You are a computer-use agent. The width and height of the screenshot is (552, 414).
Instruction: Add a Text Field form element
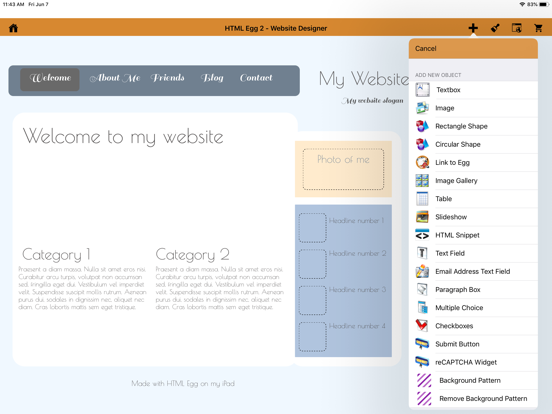473,253
